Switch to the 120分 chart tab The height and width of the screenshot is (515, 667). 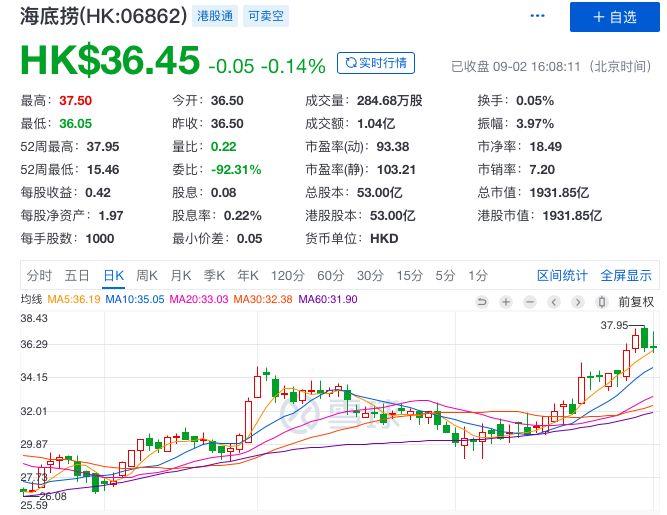pos(288,276)
